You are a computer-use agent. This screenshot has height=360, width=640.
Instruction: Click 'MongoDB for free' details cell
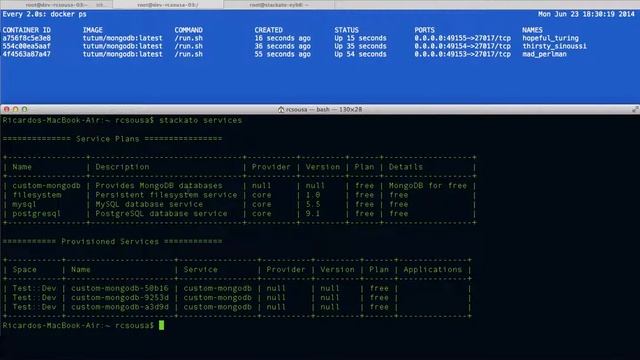428,186
